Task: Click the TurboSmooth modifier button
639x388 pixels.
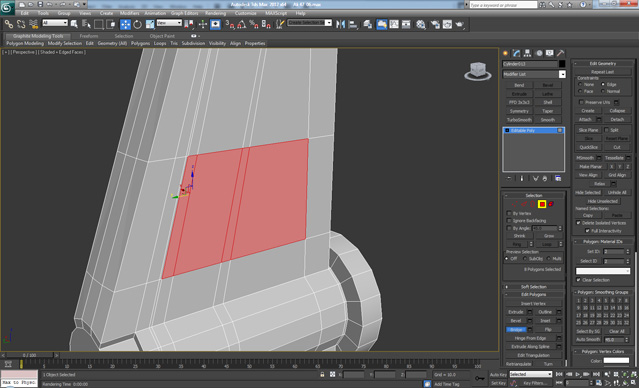Action: coord(519,120)
